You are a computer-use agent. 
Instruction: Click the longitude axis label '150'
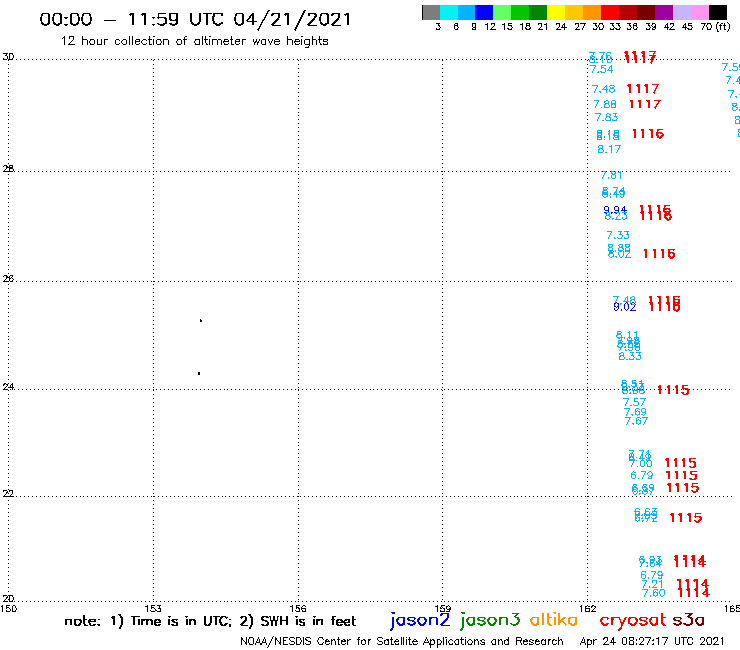tap(8, 609)
